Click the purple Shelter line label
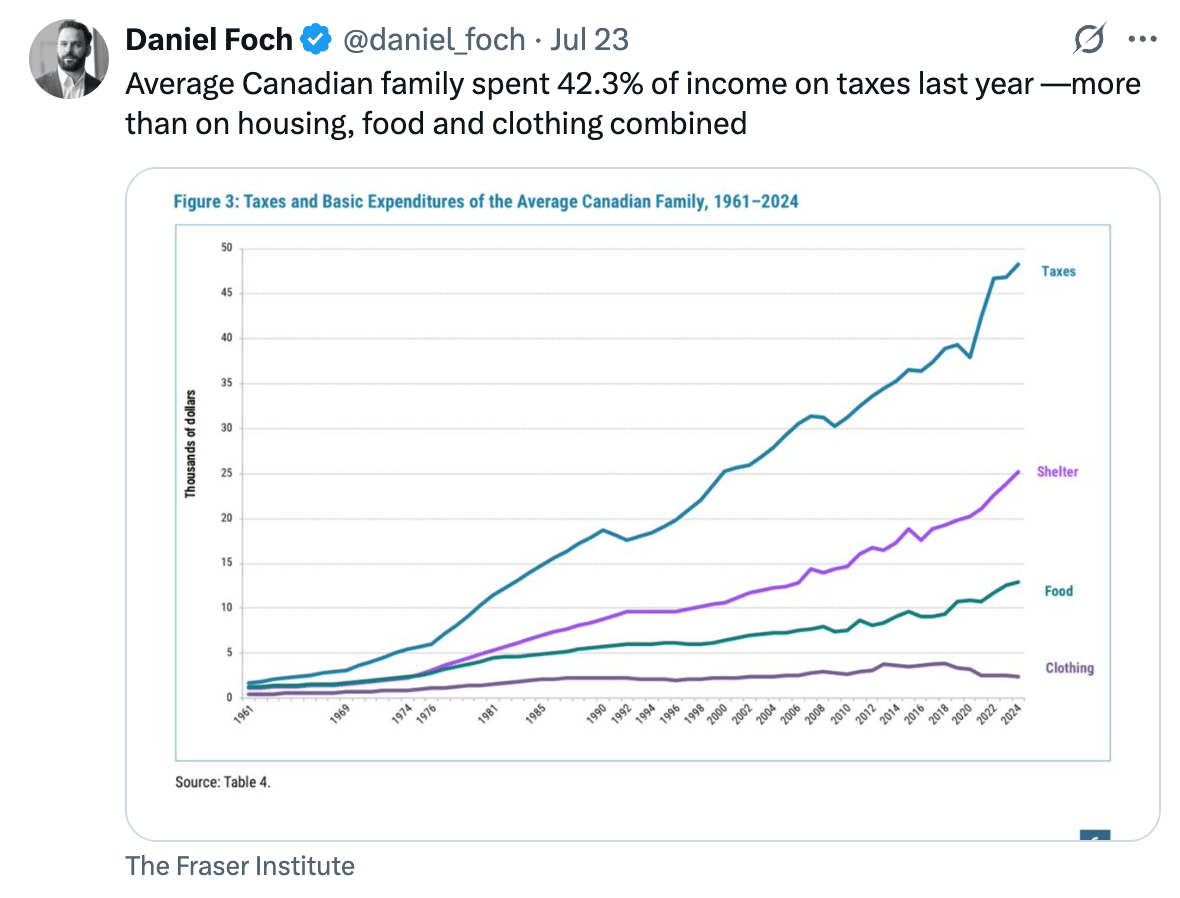The width and height of the screenshot is (1180, 898). (1057, 472)
